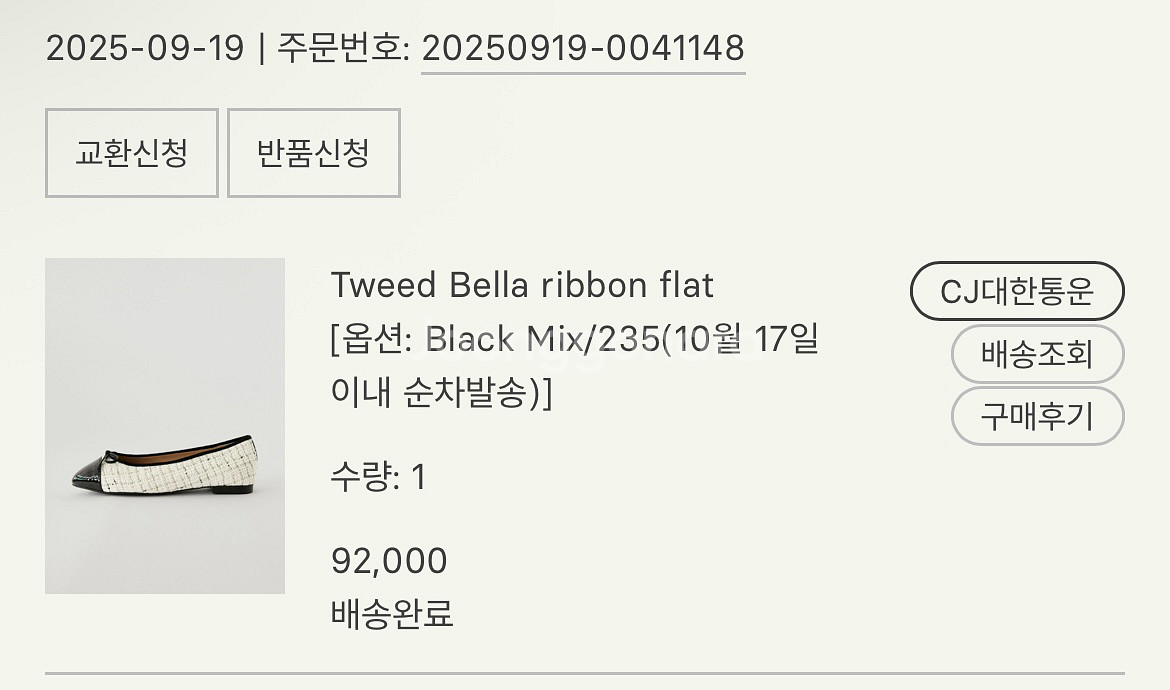Click the CJ대한통운 courier button
Viewport: 1170px width, 690px height.
[1017, 292]
